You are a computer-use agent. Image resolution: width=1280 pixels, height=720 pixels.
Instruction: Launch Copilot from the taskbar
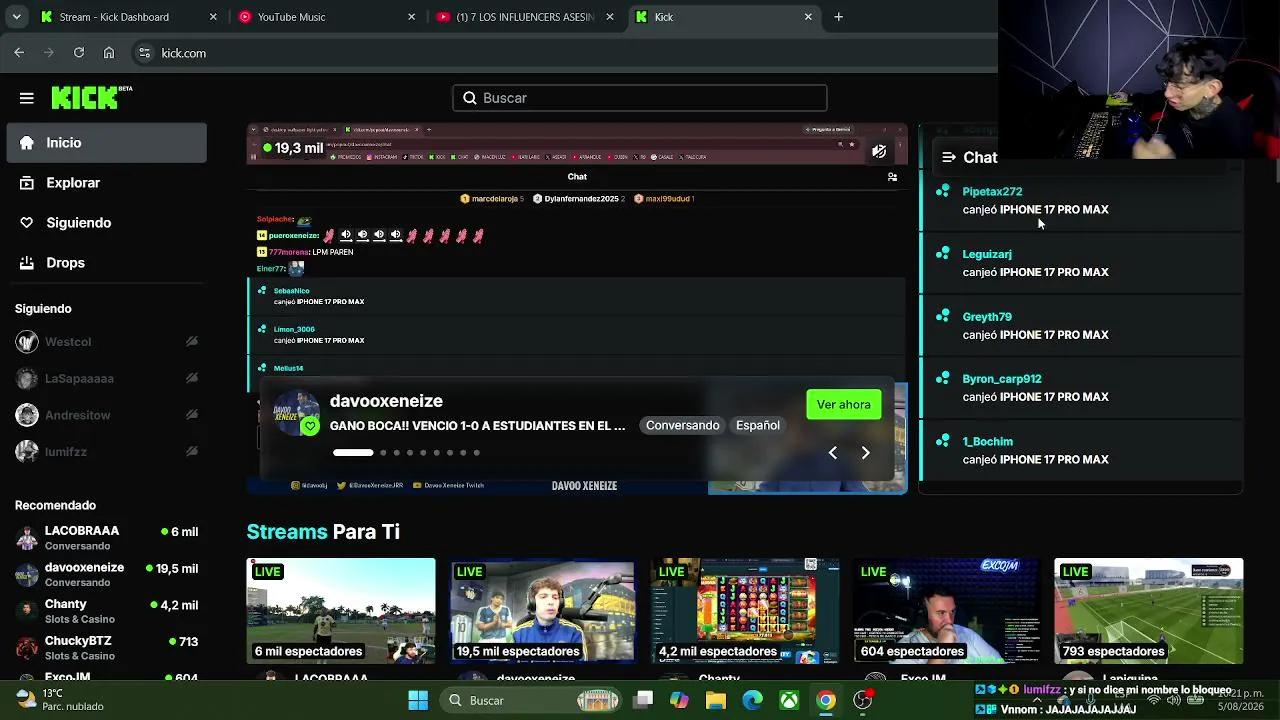click(x=679, y=700)
